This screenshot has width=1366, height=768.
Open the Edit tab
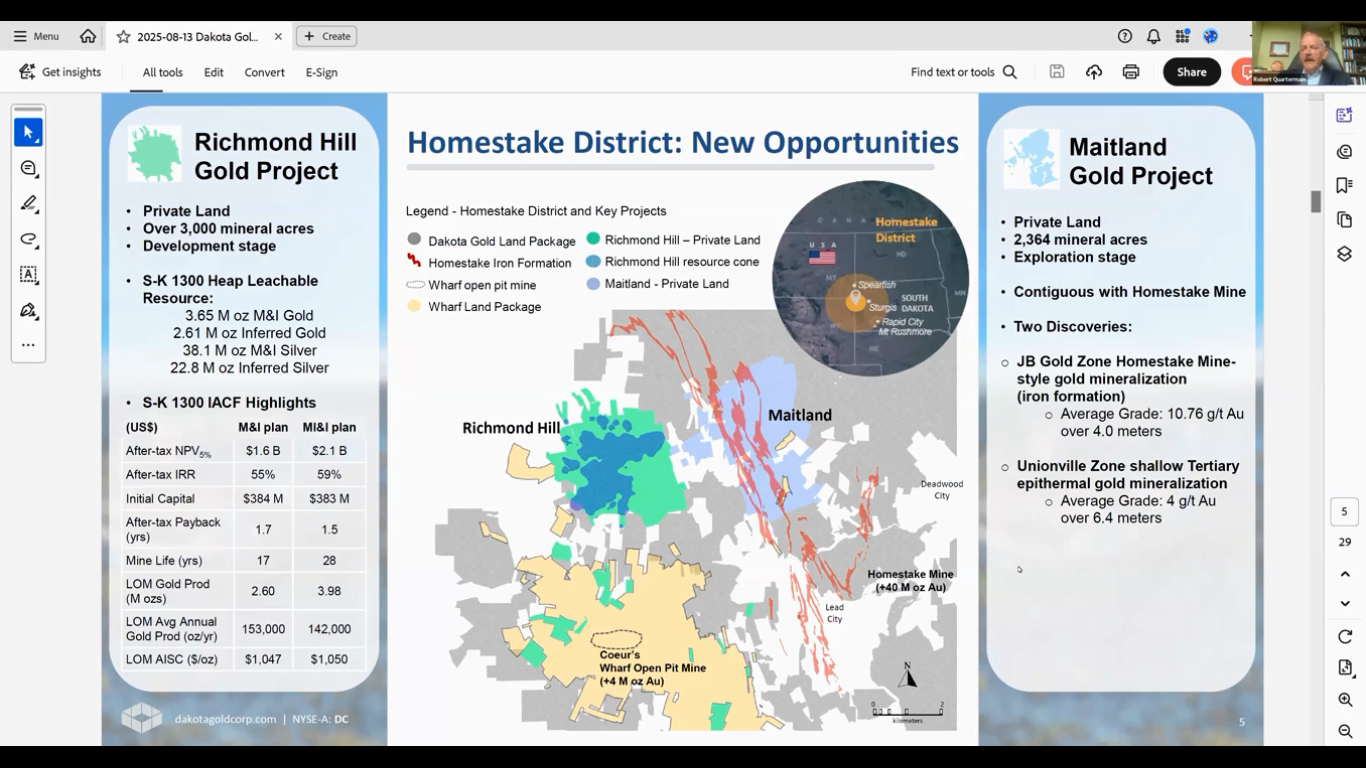pyautogui.click(x=214, y=72)
